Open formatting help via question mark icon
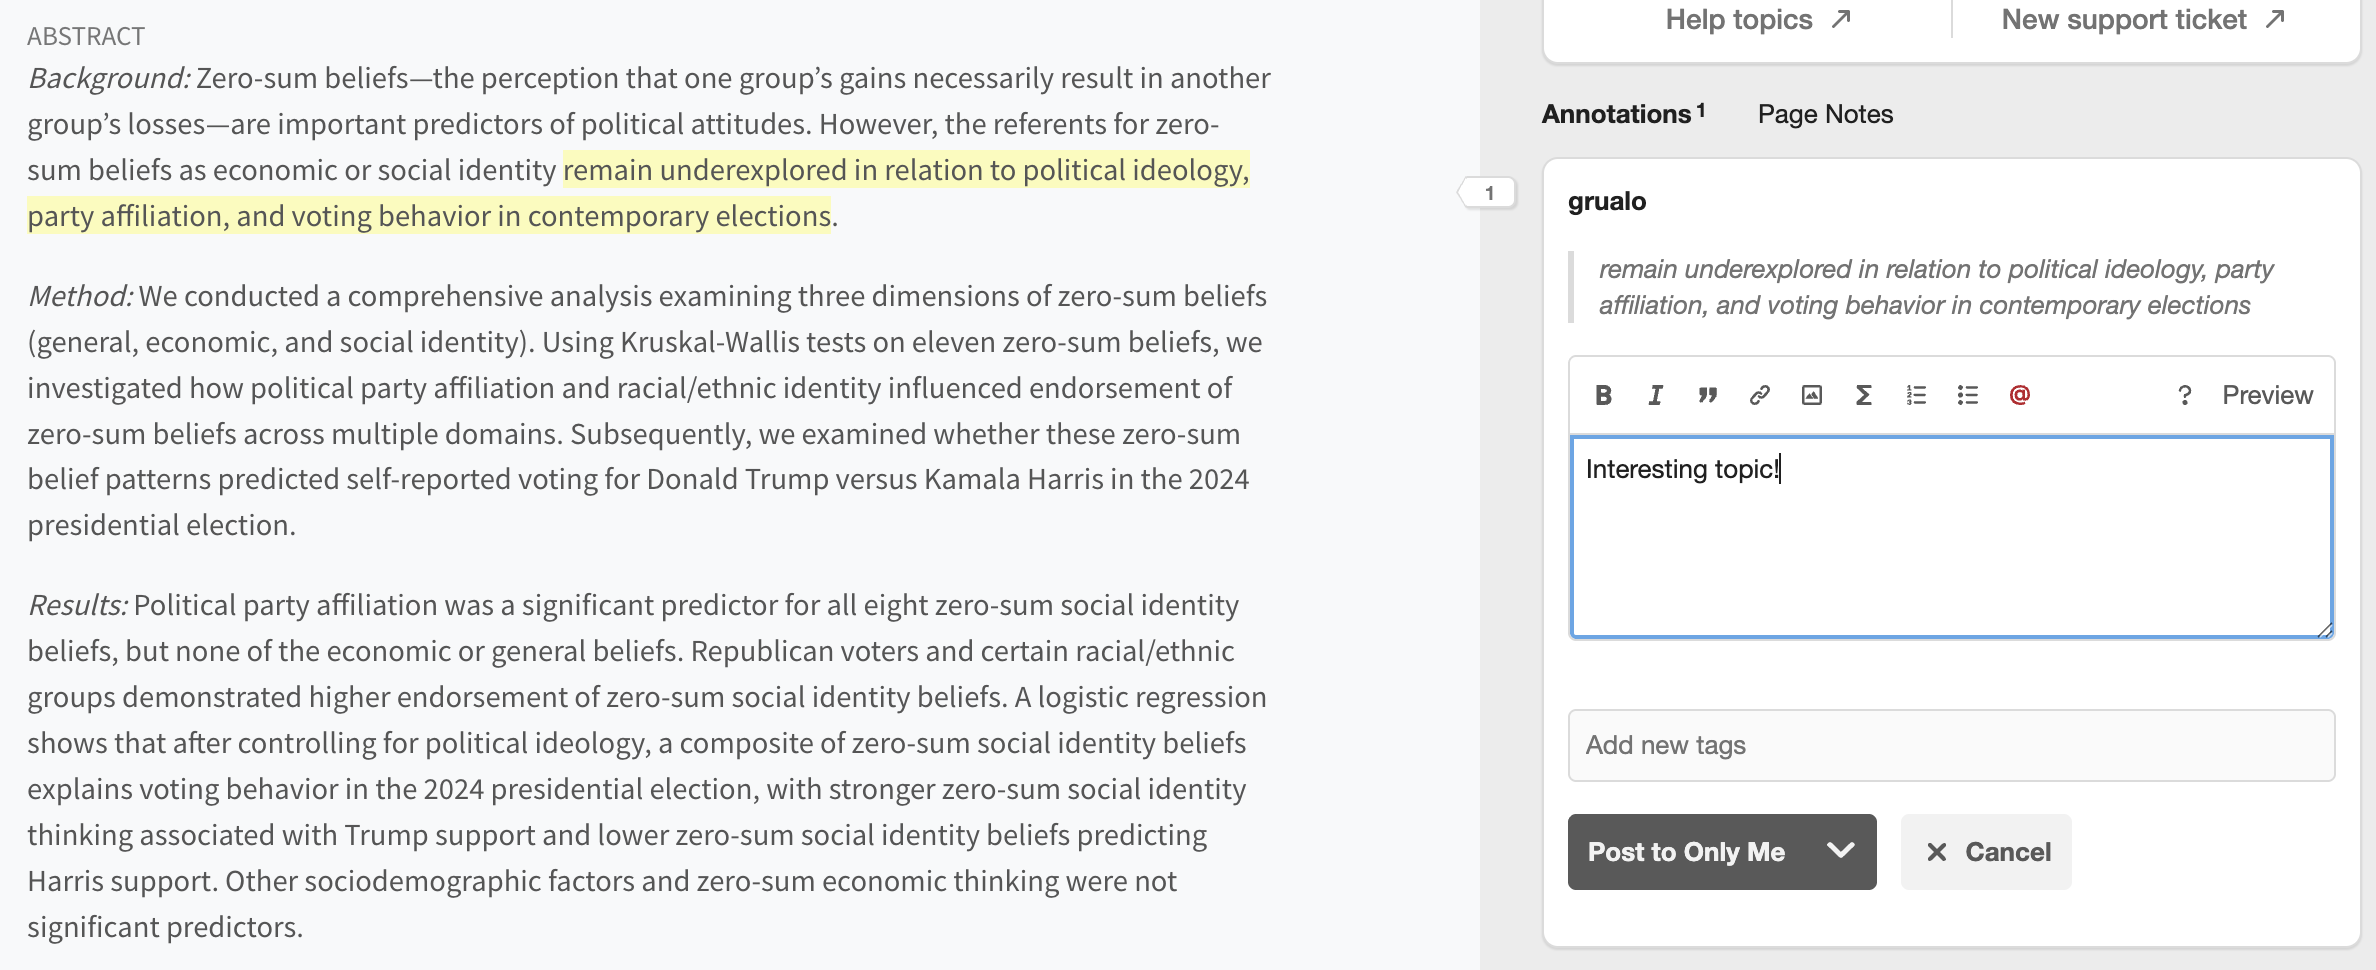The height and width of the screenshot is (970, 2376). [2184, 395]
